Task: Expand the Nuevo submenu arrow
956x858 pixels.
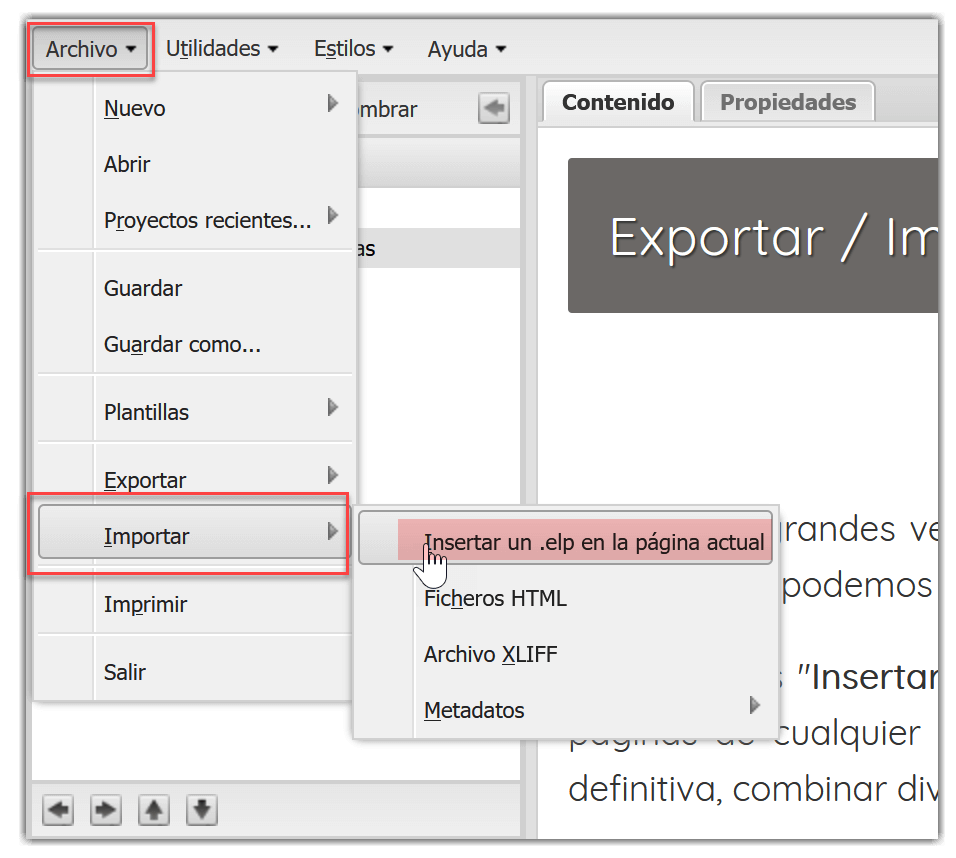Action: (x=332, y=104)
